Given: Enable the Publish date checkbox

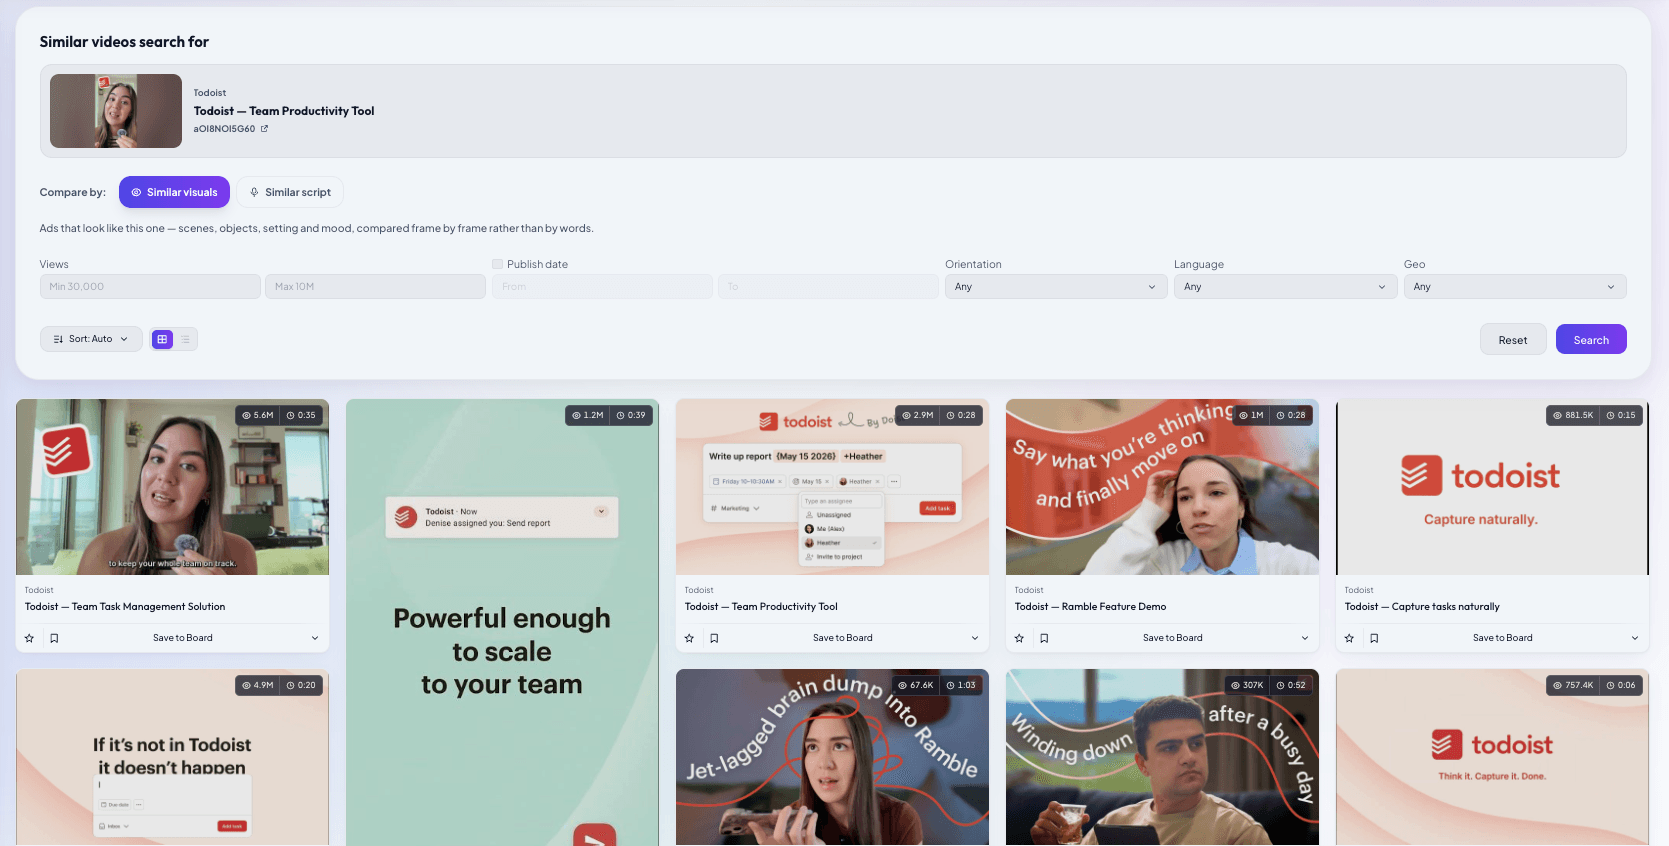Looking at the screenshot, I should pyautogui.click(x=497, y=264).
